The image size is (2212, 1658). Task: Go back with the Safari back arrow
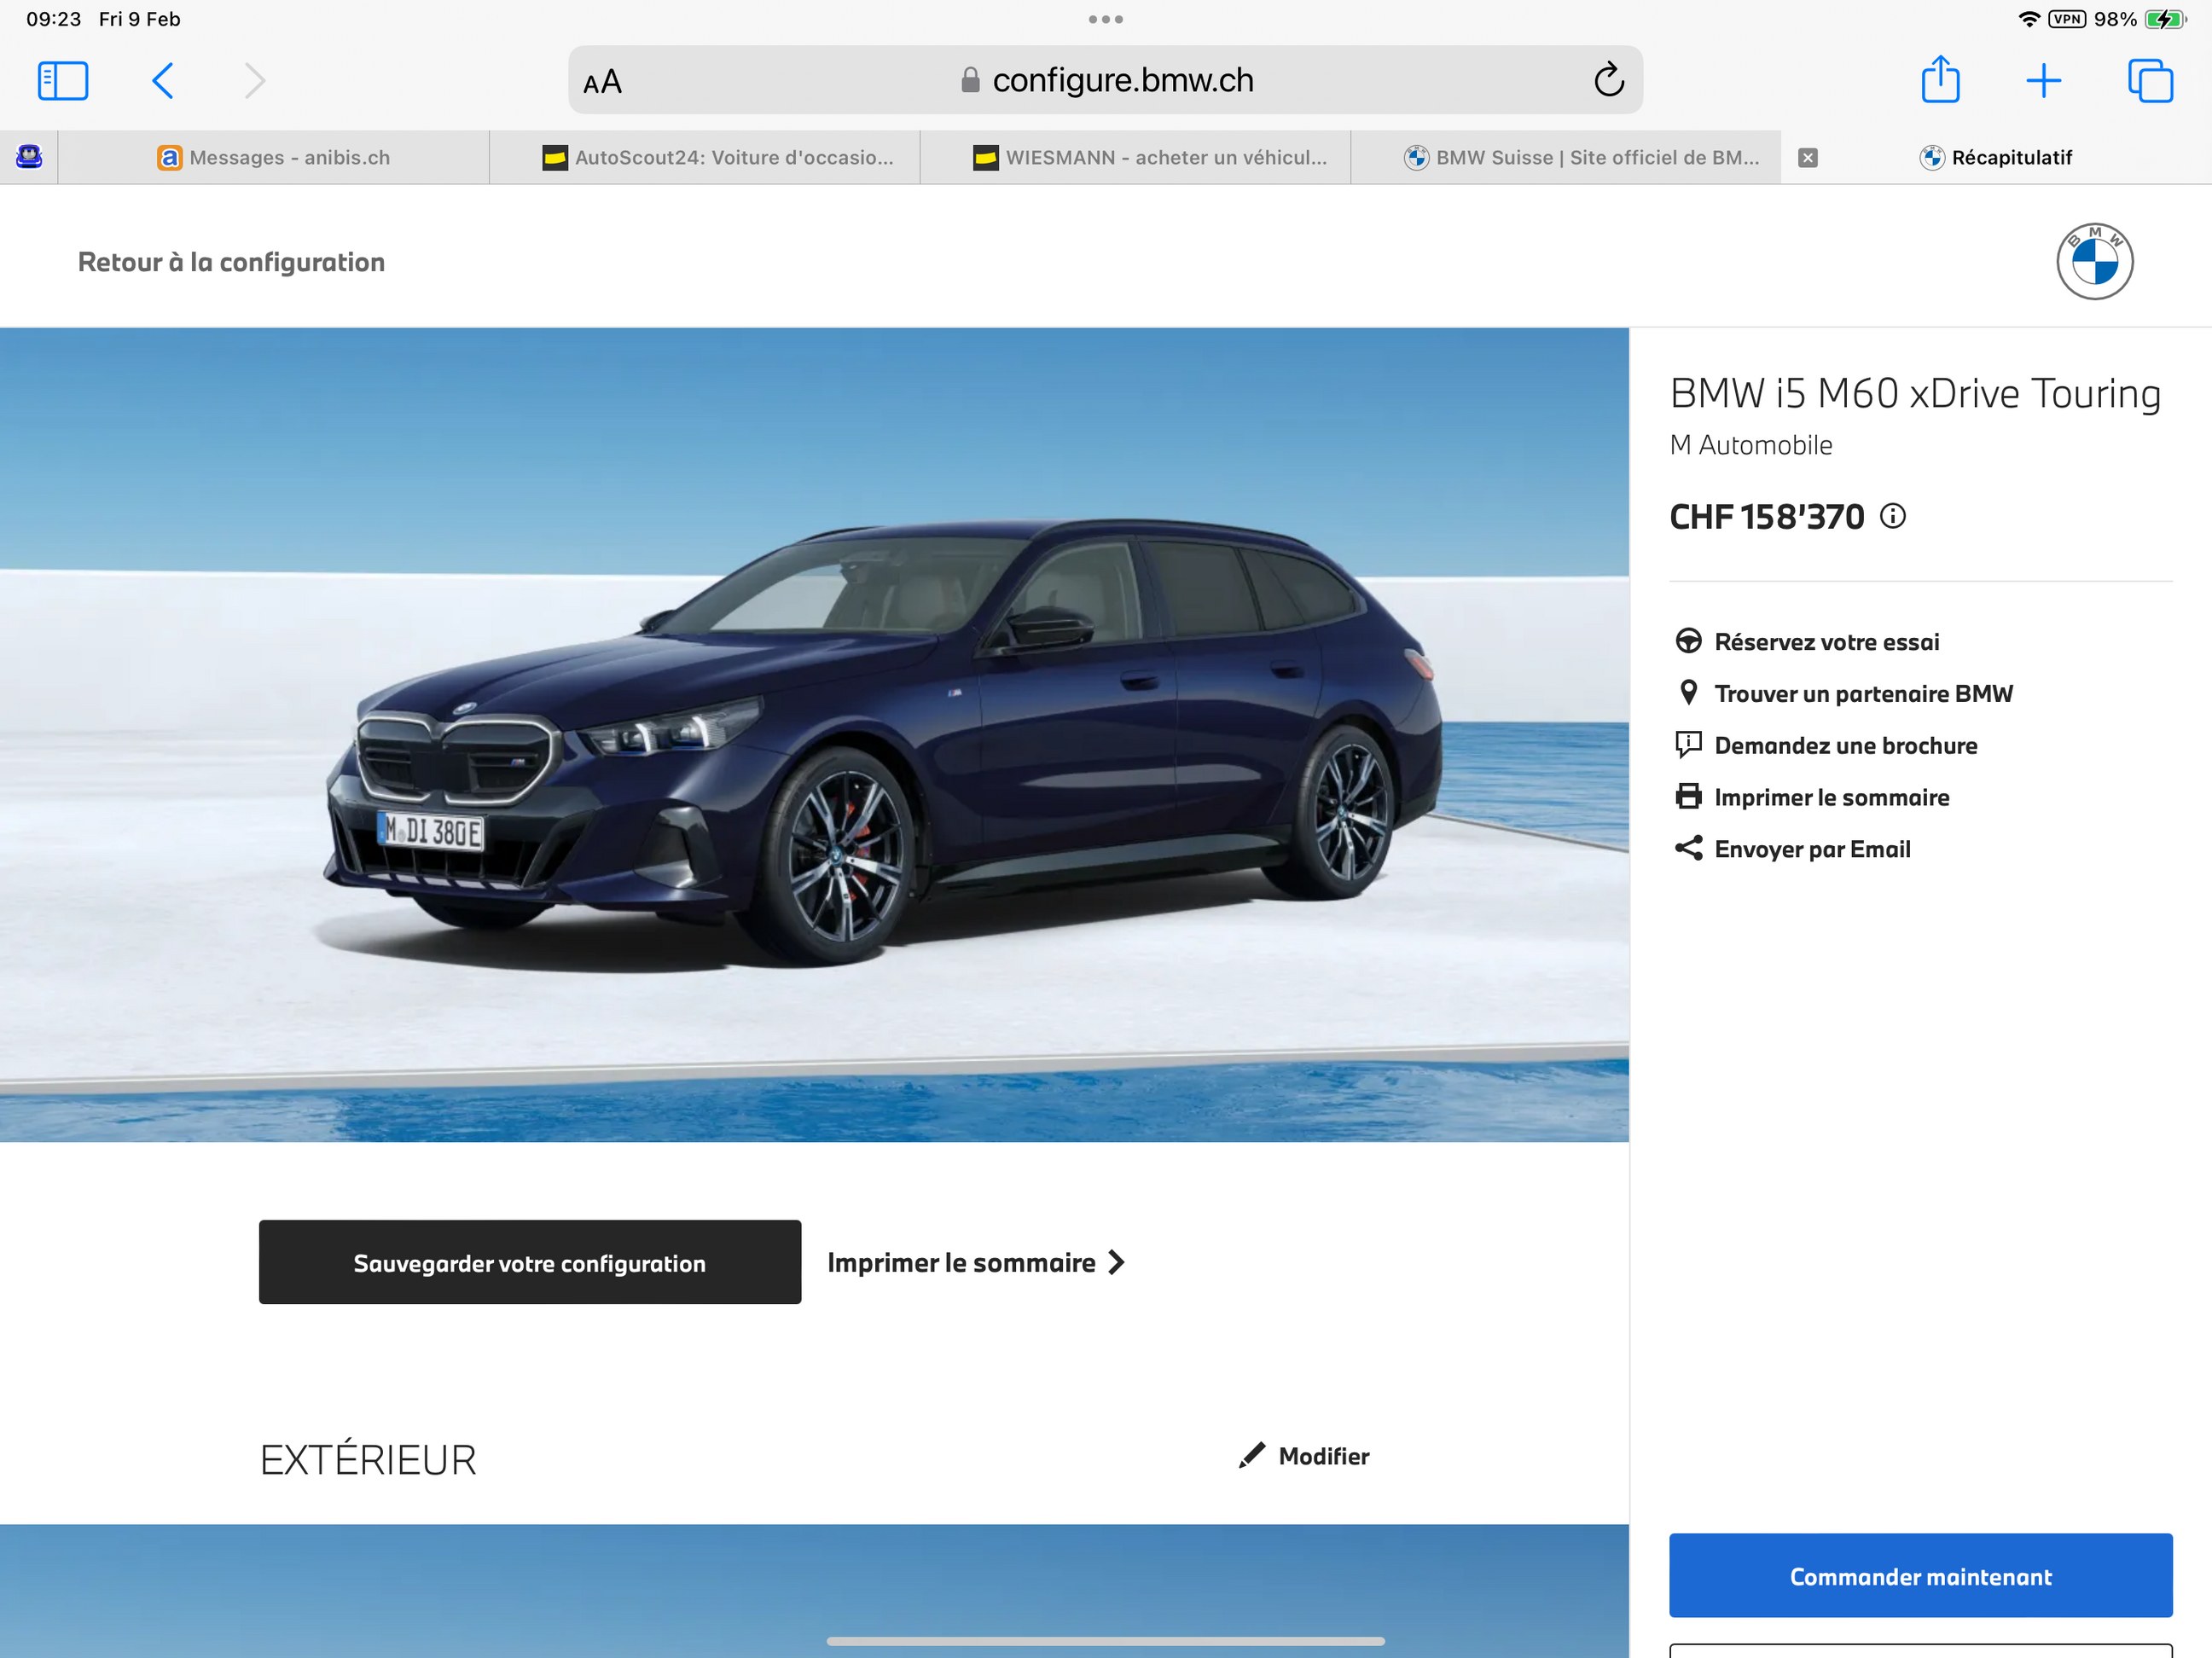point(162,81)
